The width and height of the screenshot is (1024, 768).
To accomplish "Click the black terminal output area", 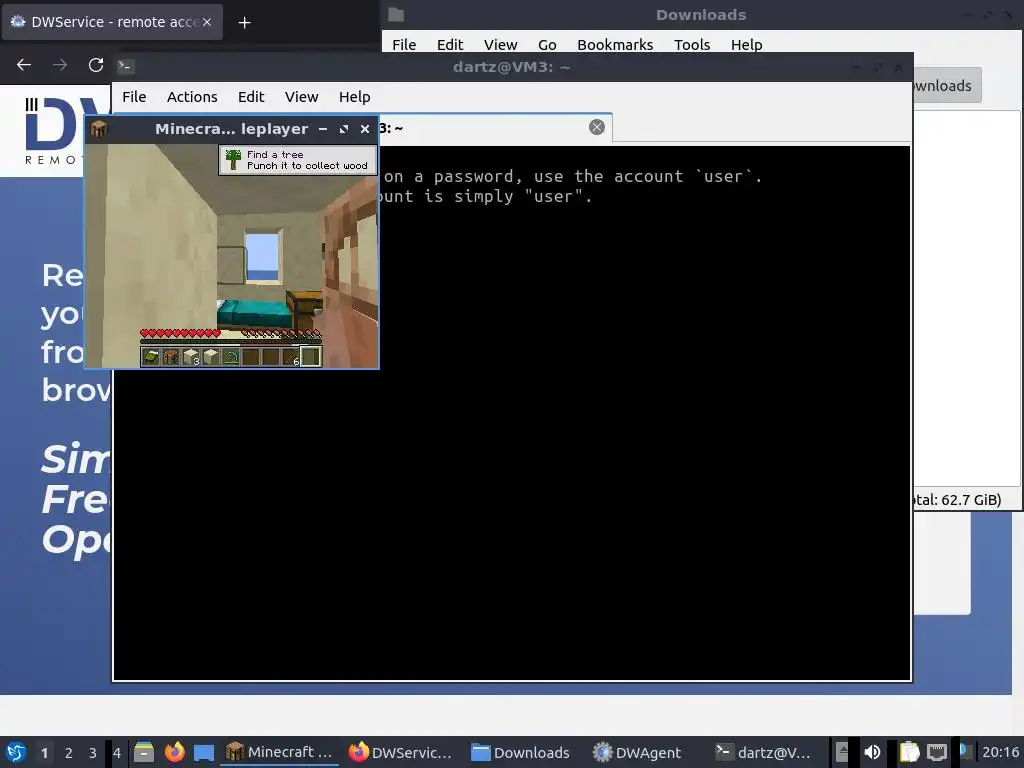I will [513, 413].
